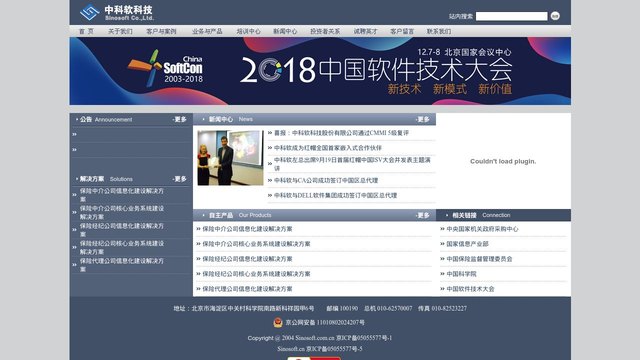Image resolution: width=640 pixels, height=360 pixels.
Task: Open 保险代理公司信息化建设解决方案 under Our Products
Action: point(247,289)
